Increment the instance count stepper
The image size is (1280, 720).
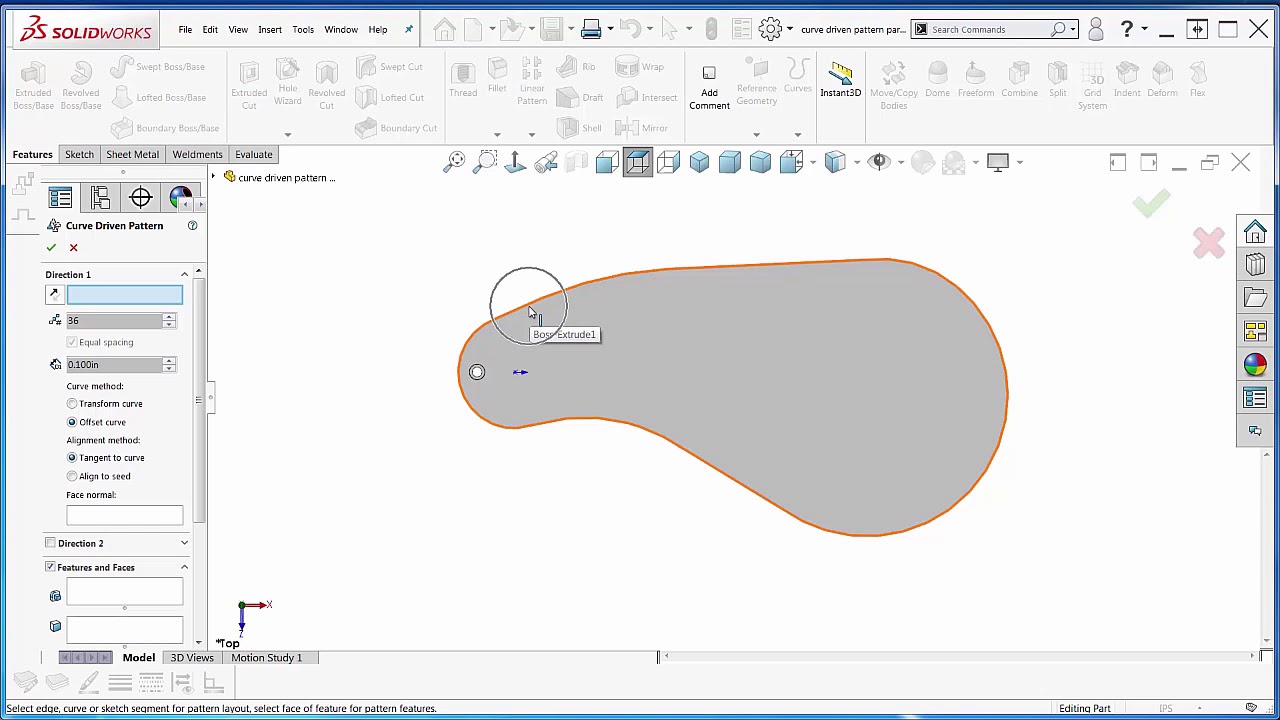tap(168, 317)
